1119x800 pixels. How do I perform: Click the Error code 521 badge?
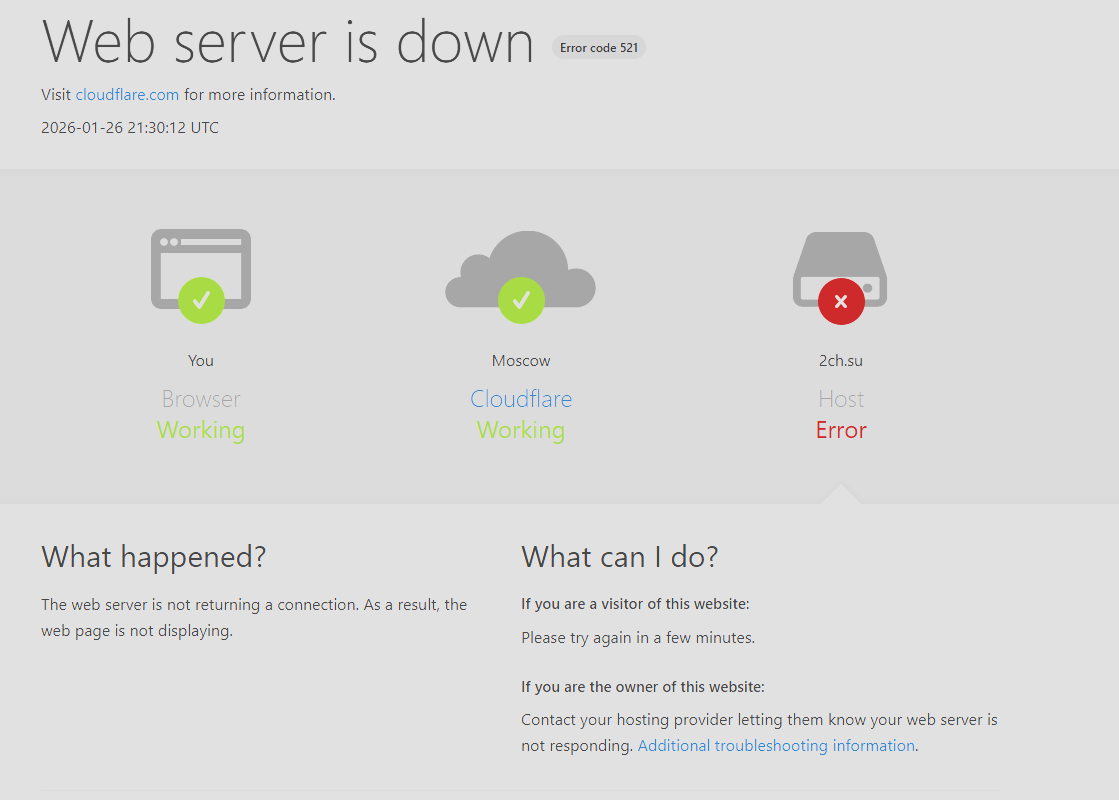599,47
